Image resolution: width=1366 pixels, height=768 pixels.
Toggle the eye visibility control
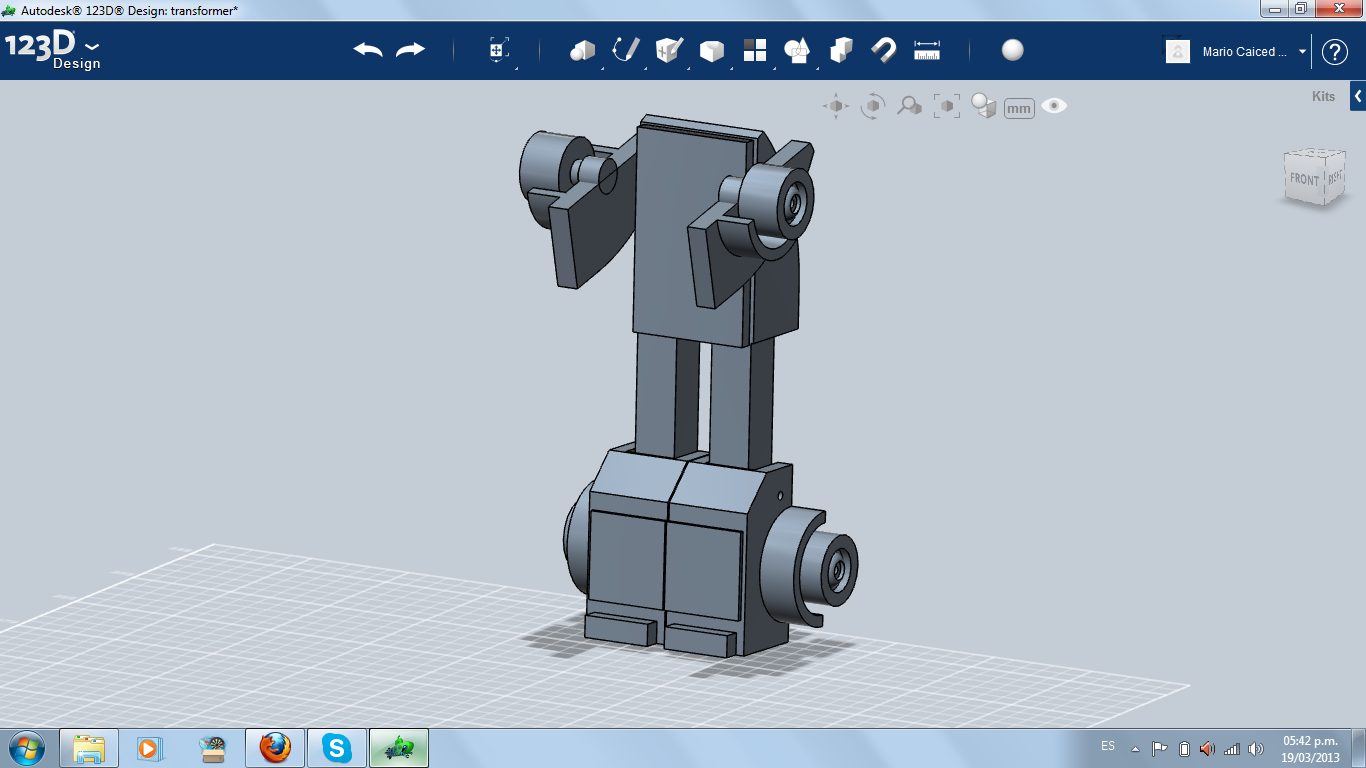click(1054, 106)
